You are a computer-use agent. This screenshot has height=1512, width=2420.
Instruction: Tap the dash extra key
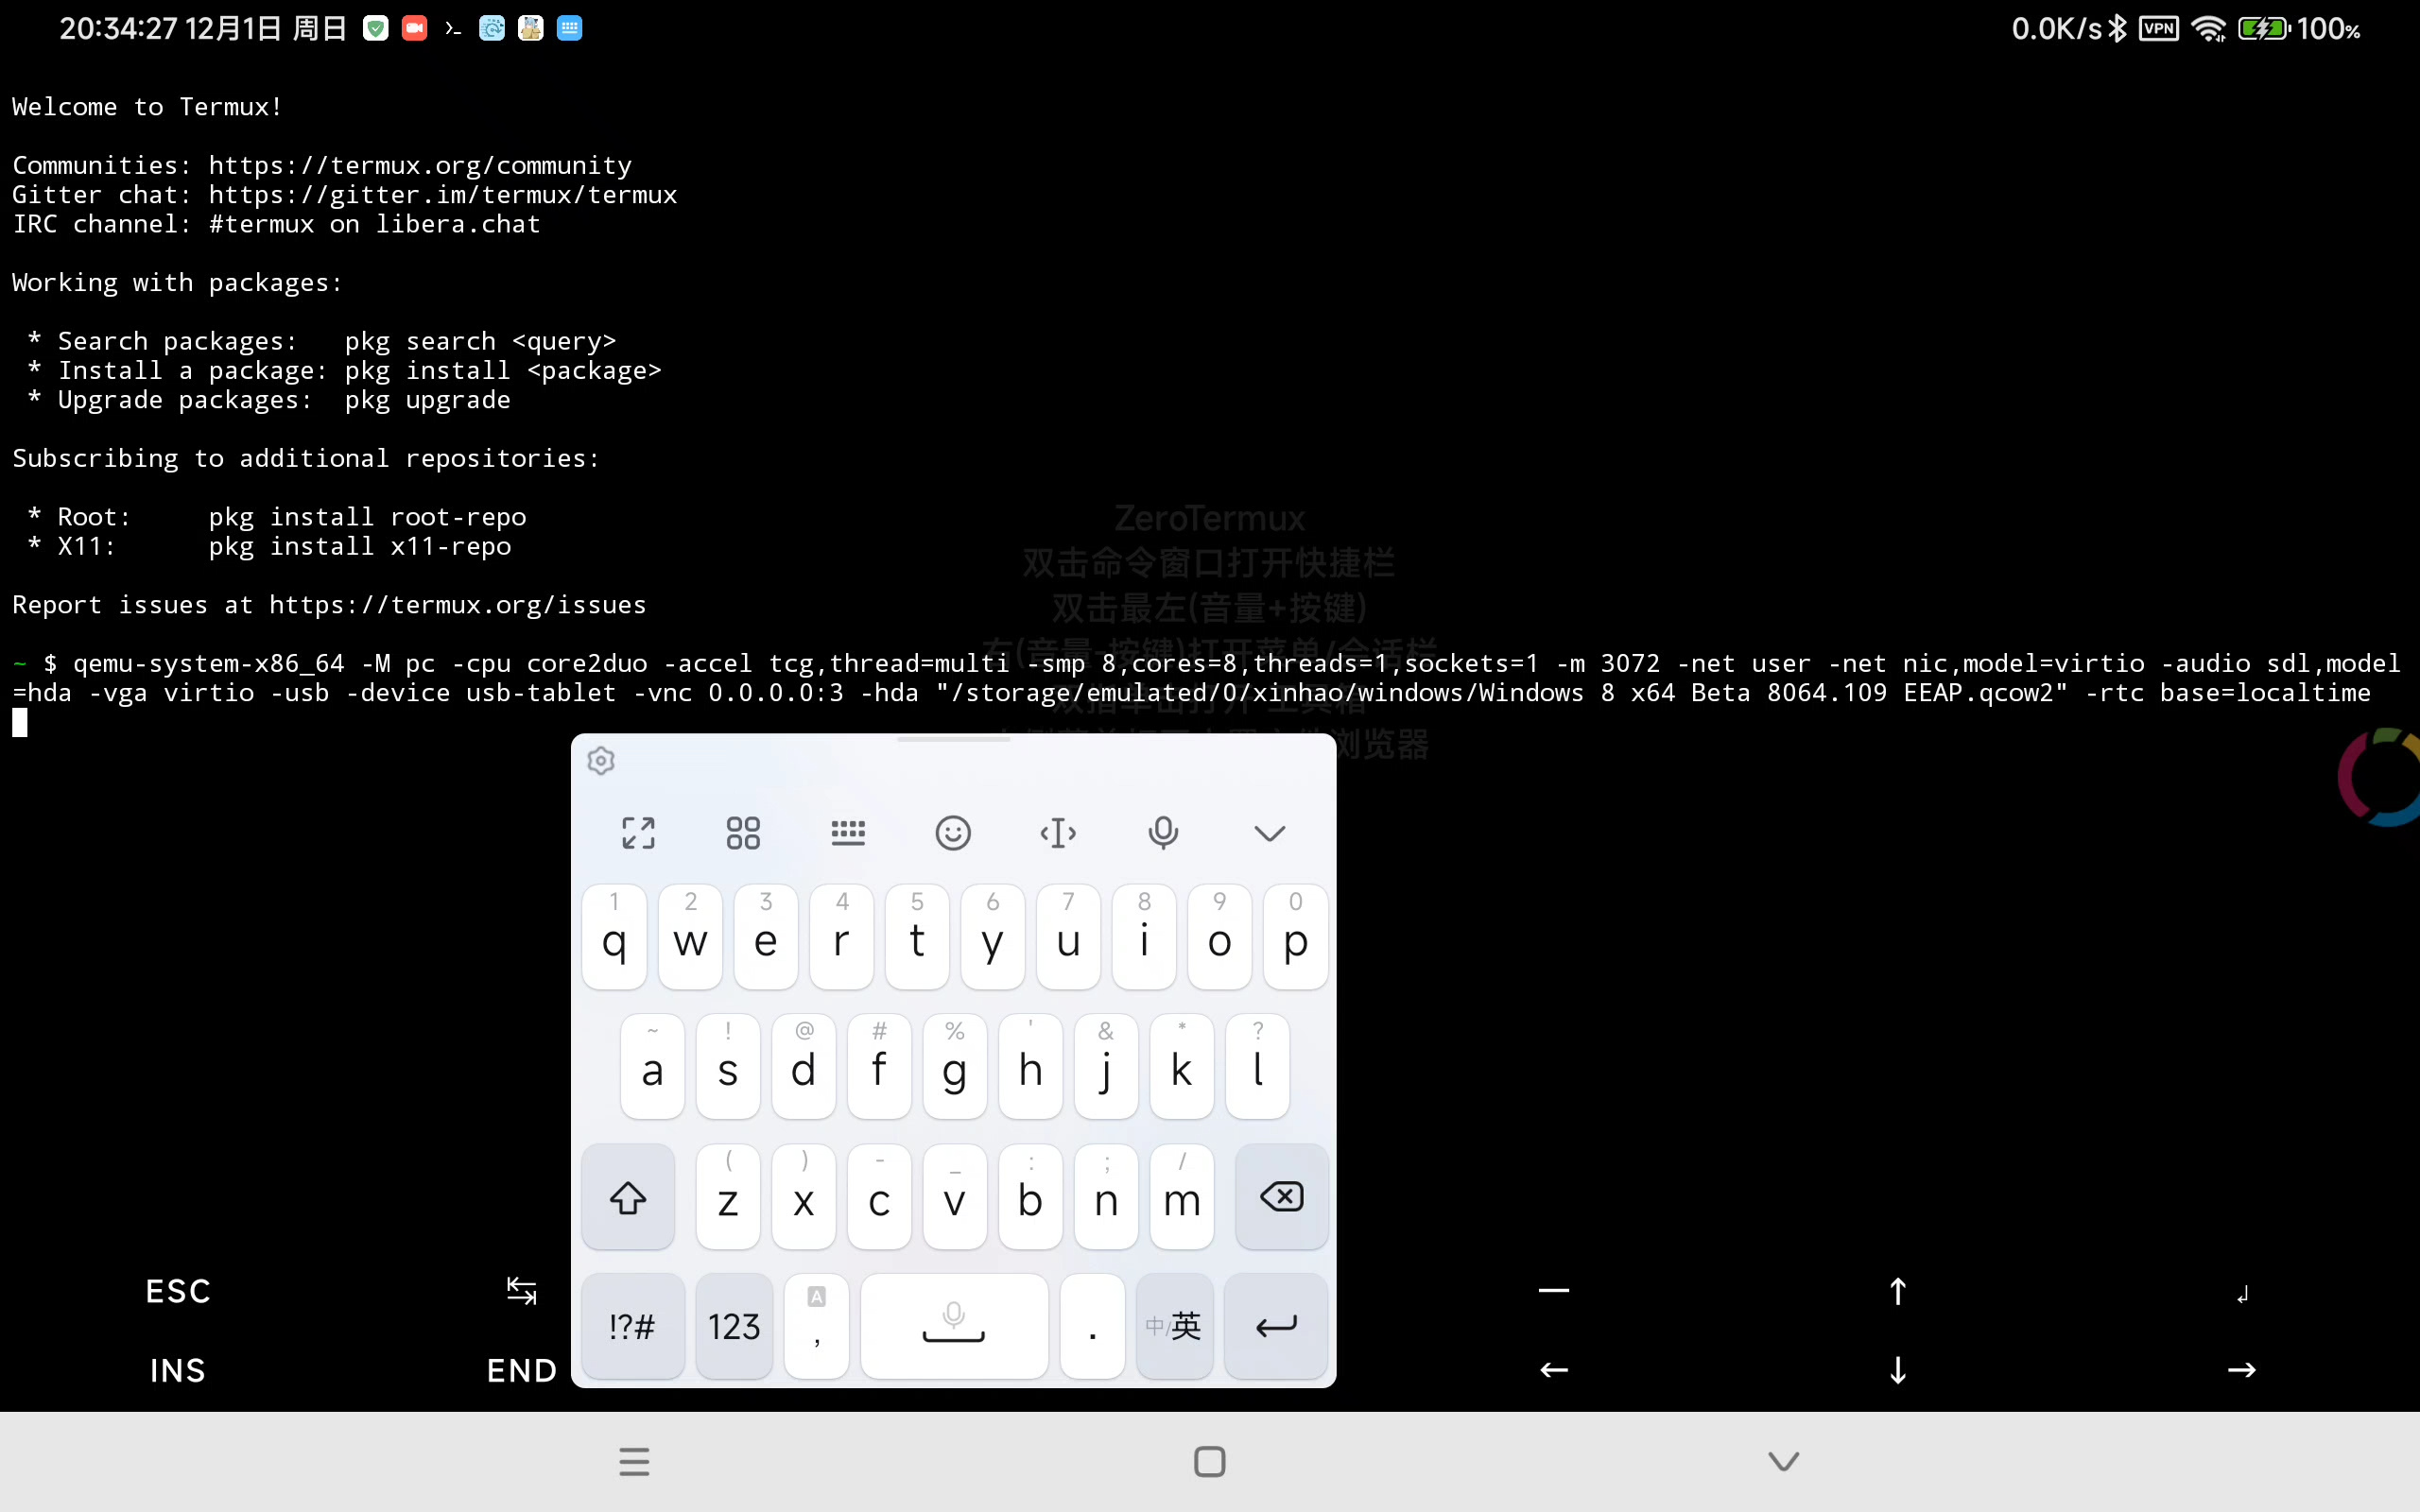[1553, 1291]
